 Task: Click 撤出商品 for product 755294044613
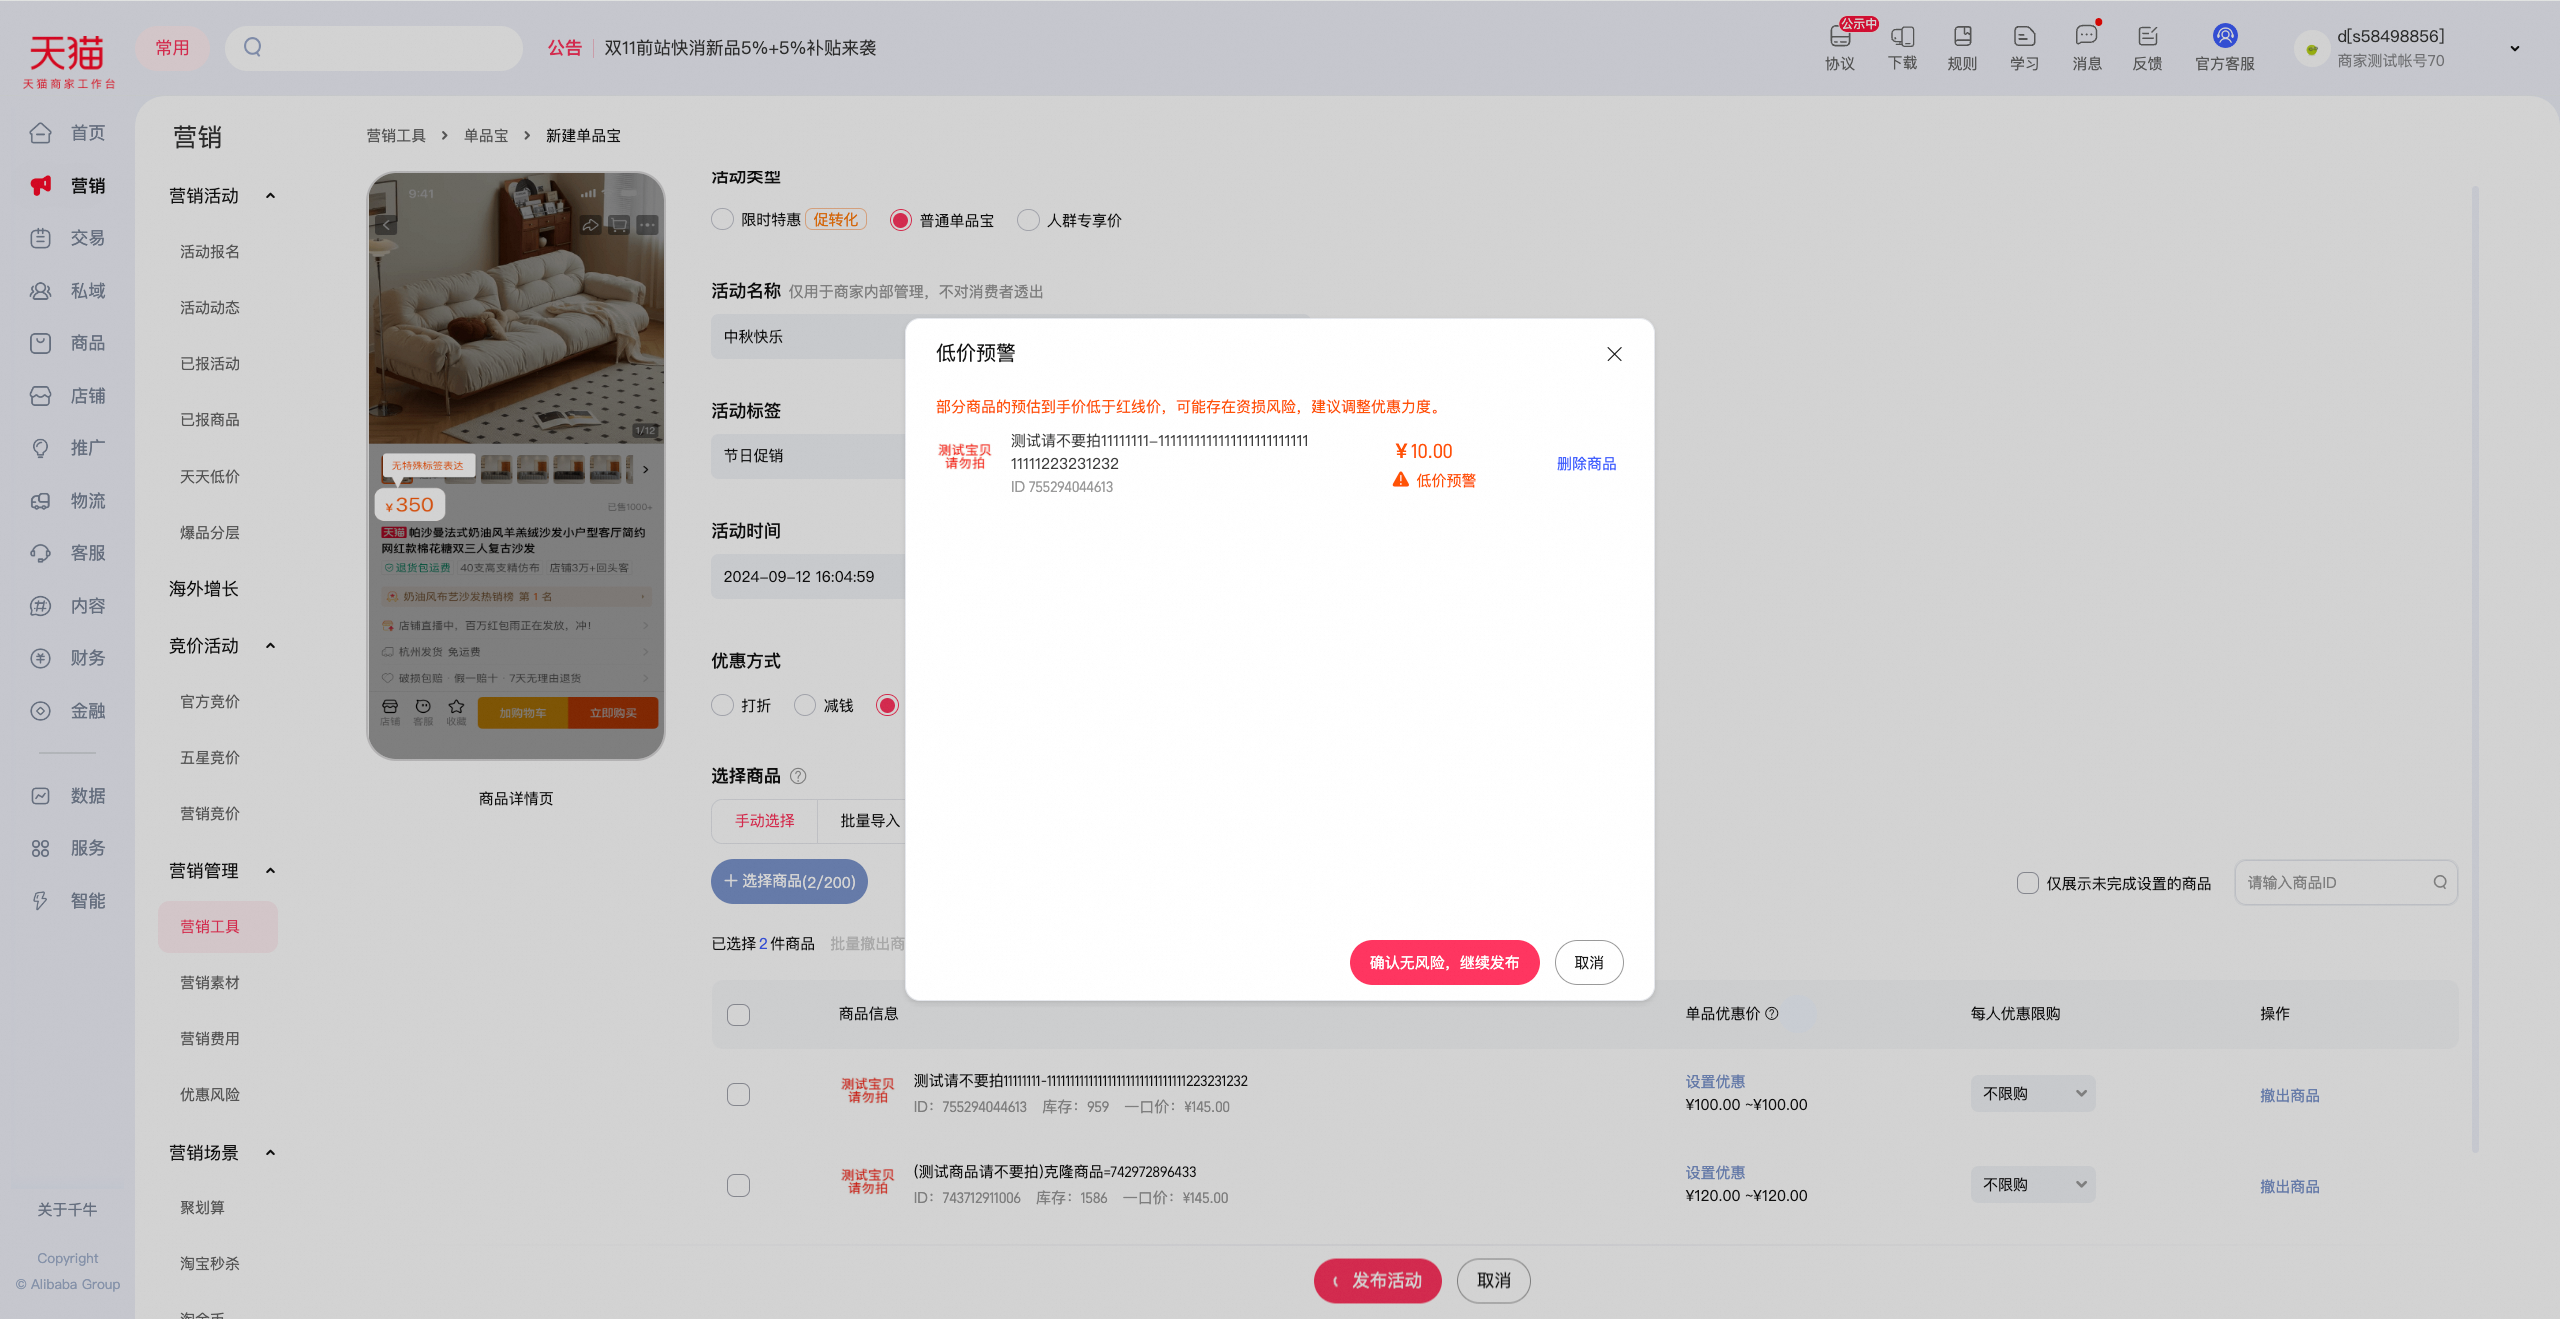[2289, 1096]
